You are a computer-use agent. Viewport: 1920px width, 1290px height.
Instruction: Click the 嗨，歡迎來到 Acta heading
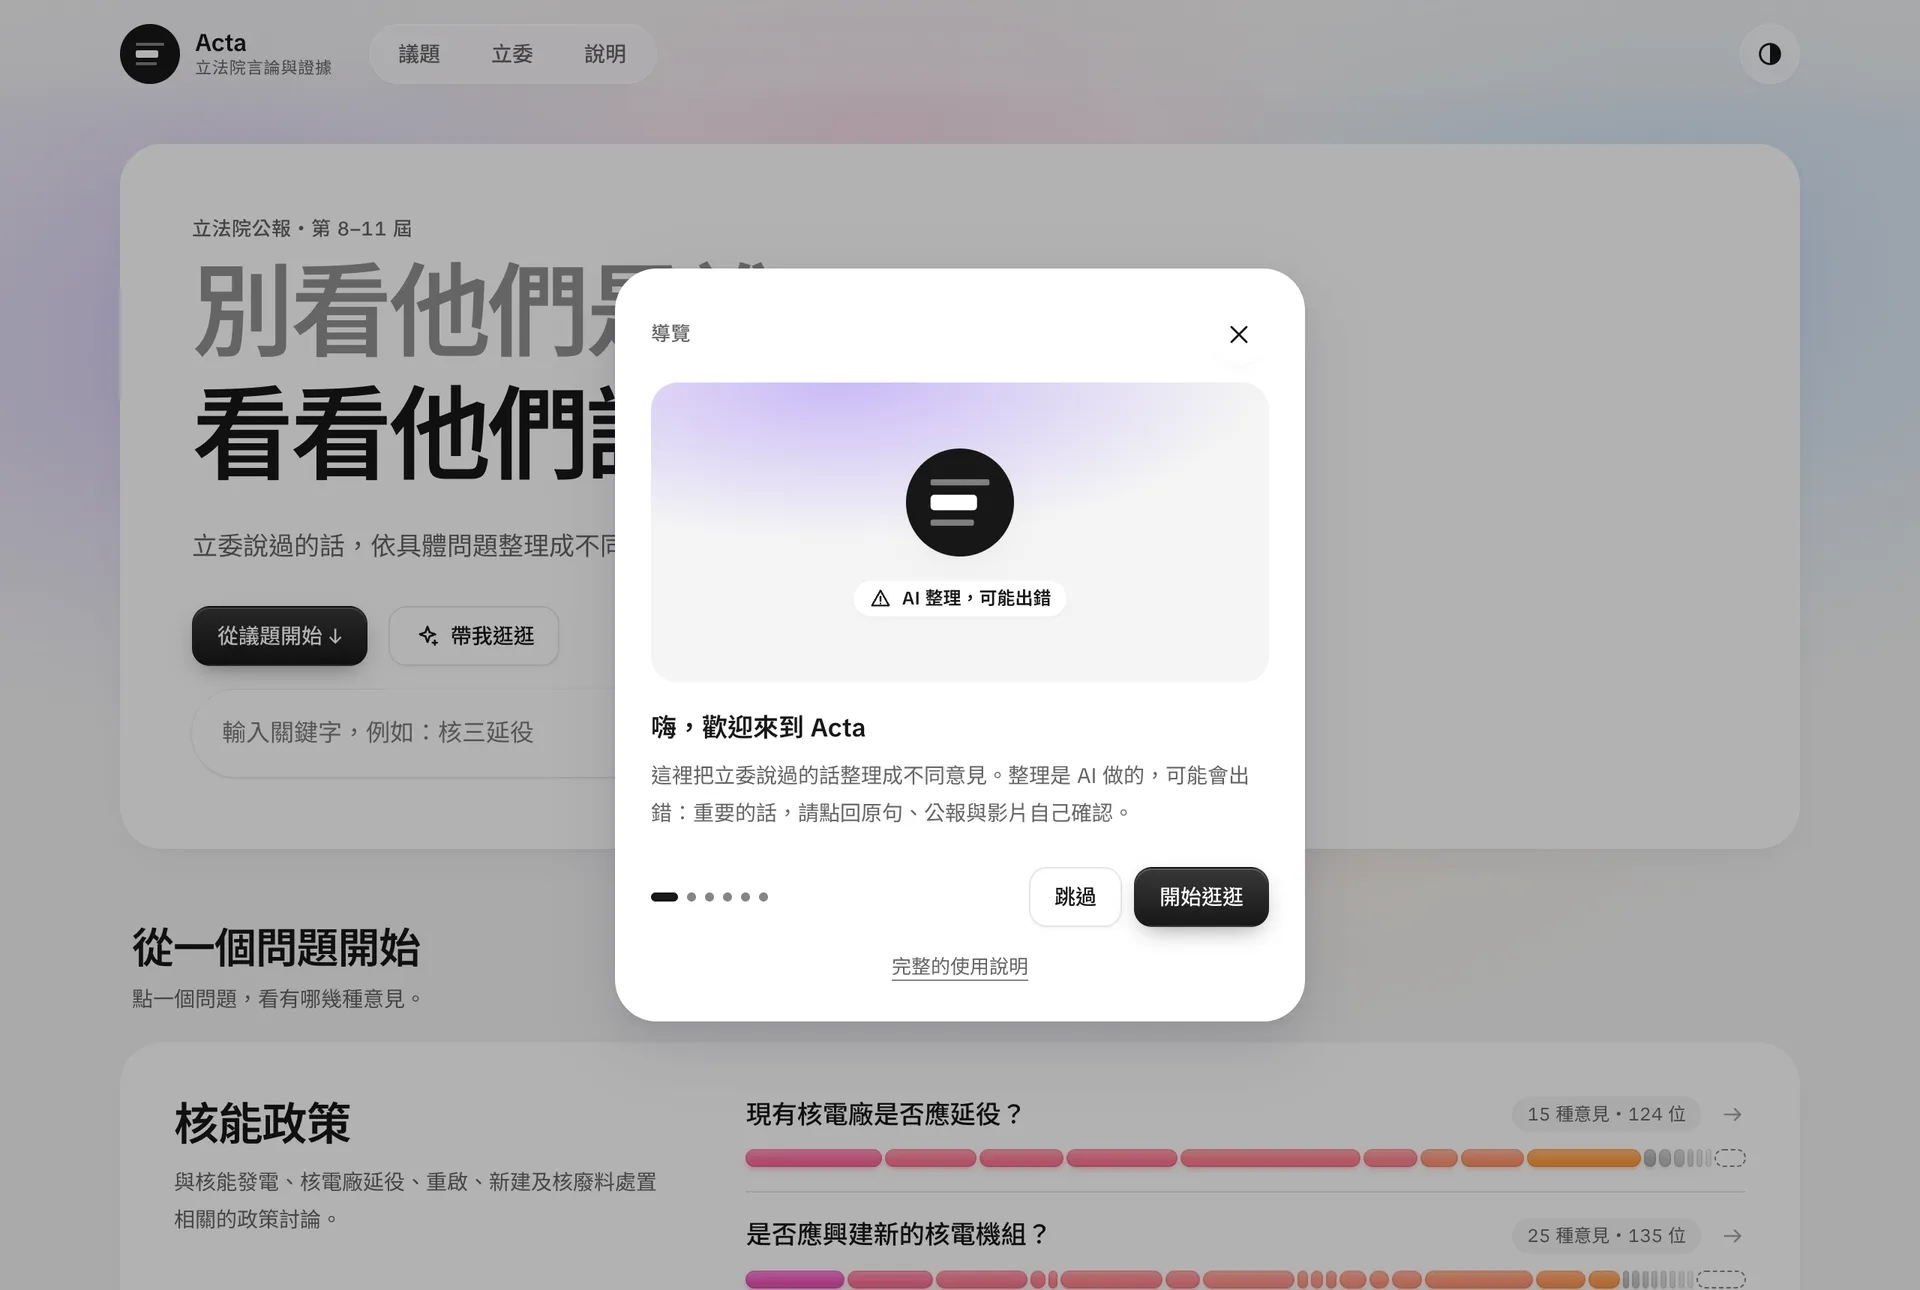click(758, 727)
